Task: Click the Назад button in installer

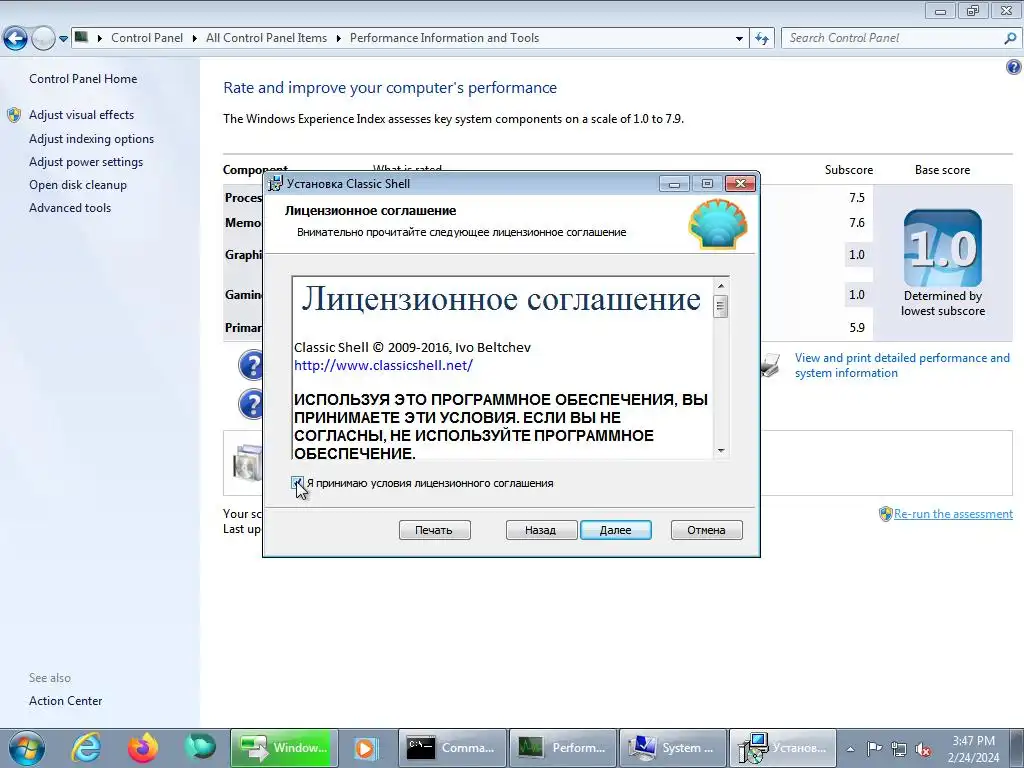Action: 541,530
